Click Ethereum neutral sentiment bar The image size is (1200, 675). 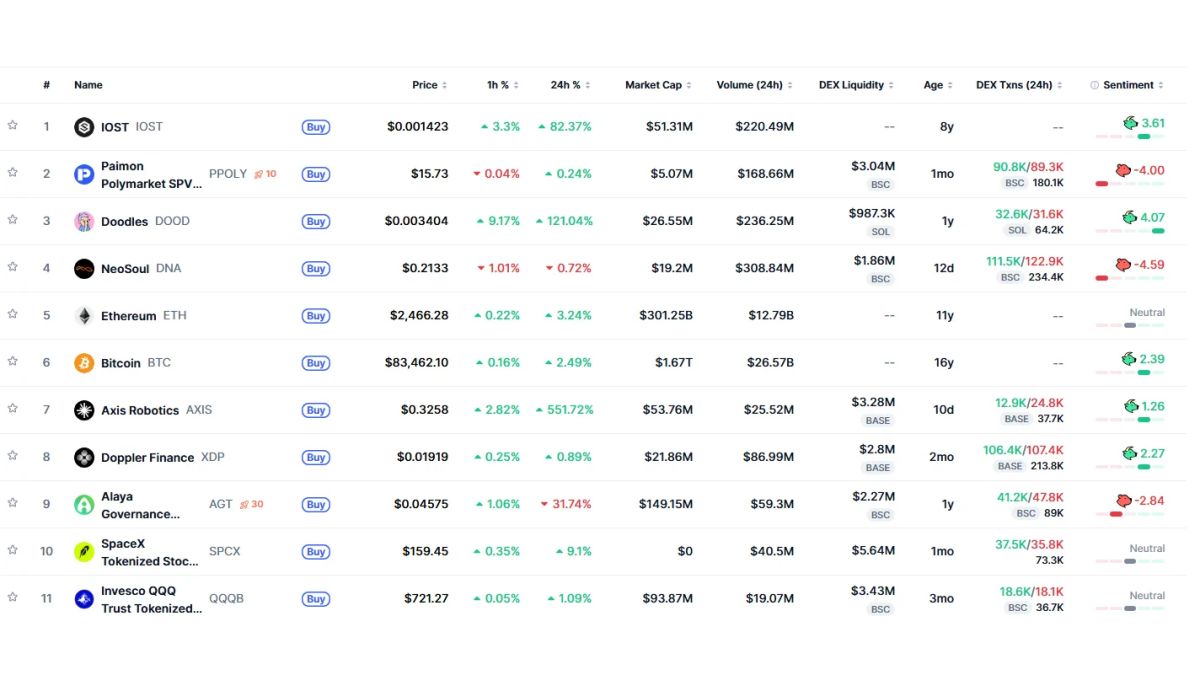pos(1130,325)
